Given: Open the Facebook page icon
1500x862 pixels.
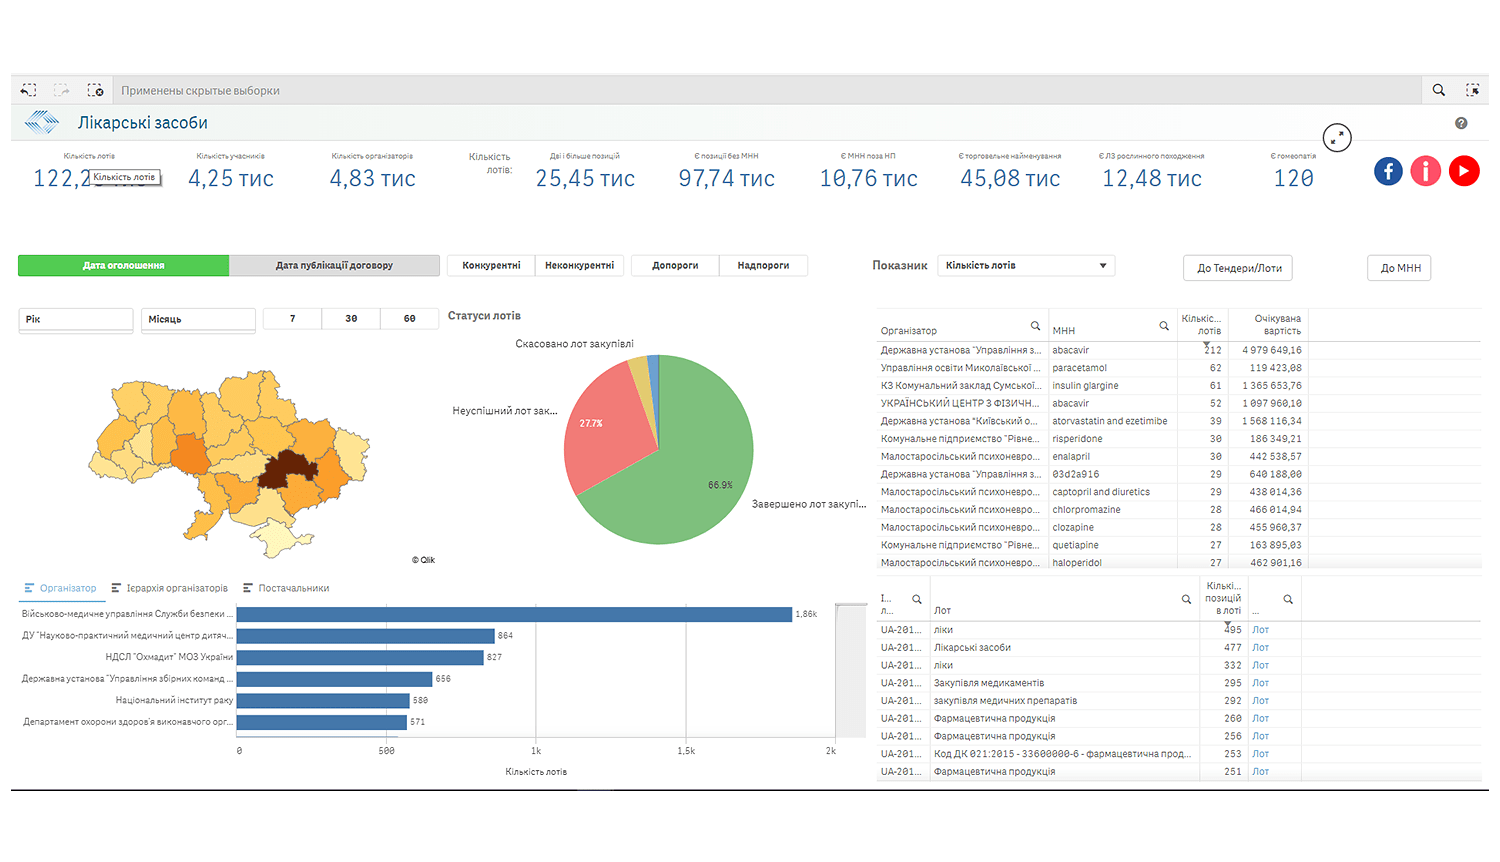Looking at the screenshot, I should coord(1388,171).
